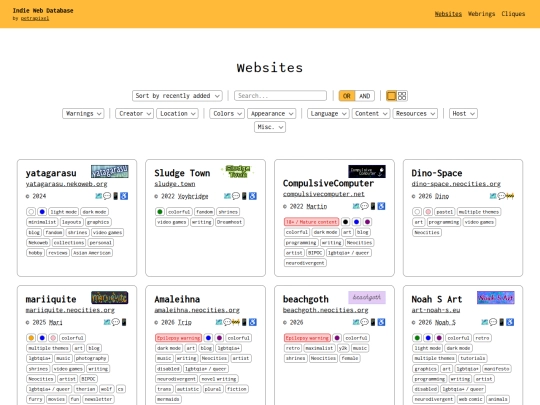This screenshot has height=405, width=540.
Task: Open the Webrings nav item
Action: pyautogui.click(x=481, y=14)
